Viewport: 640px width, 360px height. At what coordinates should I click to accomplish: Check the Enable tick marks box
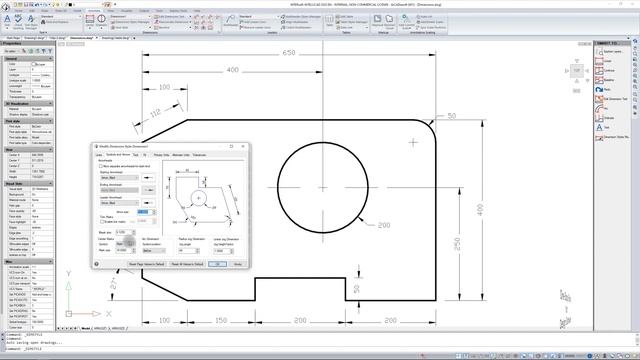click(102, 222)
